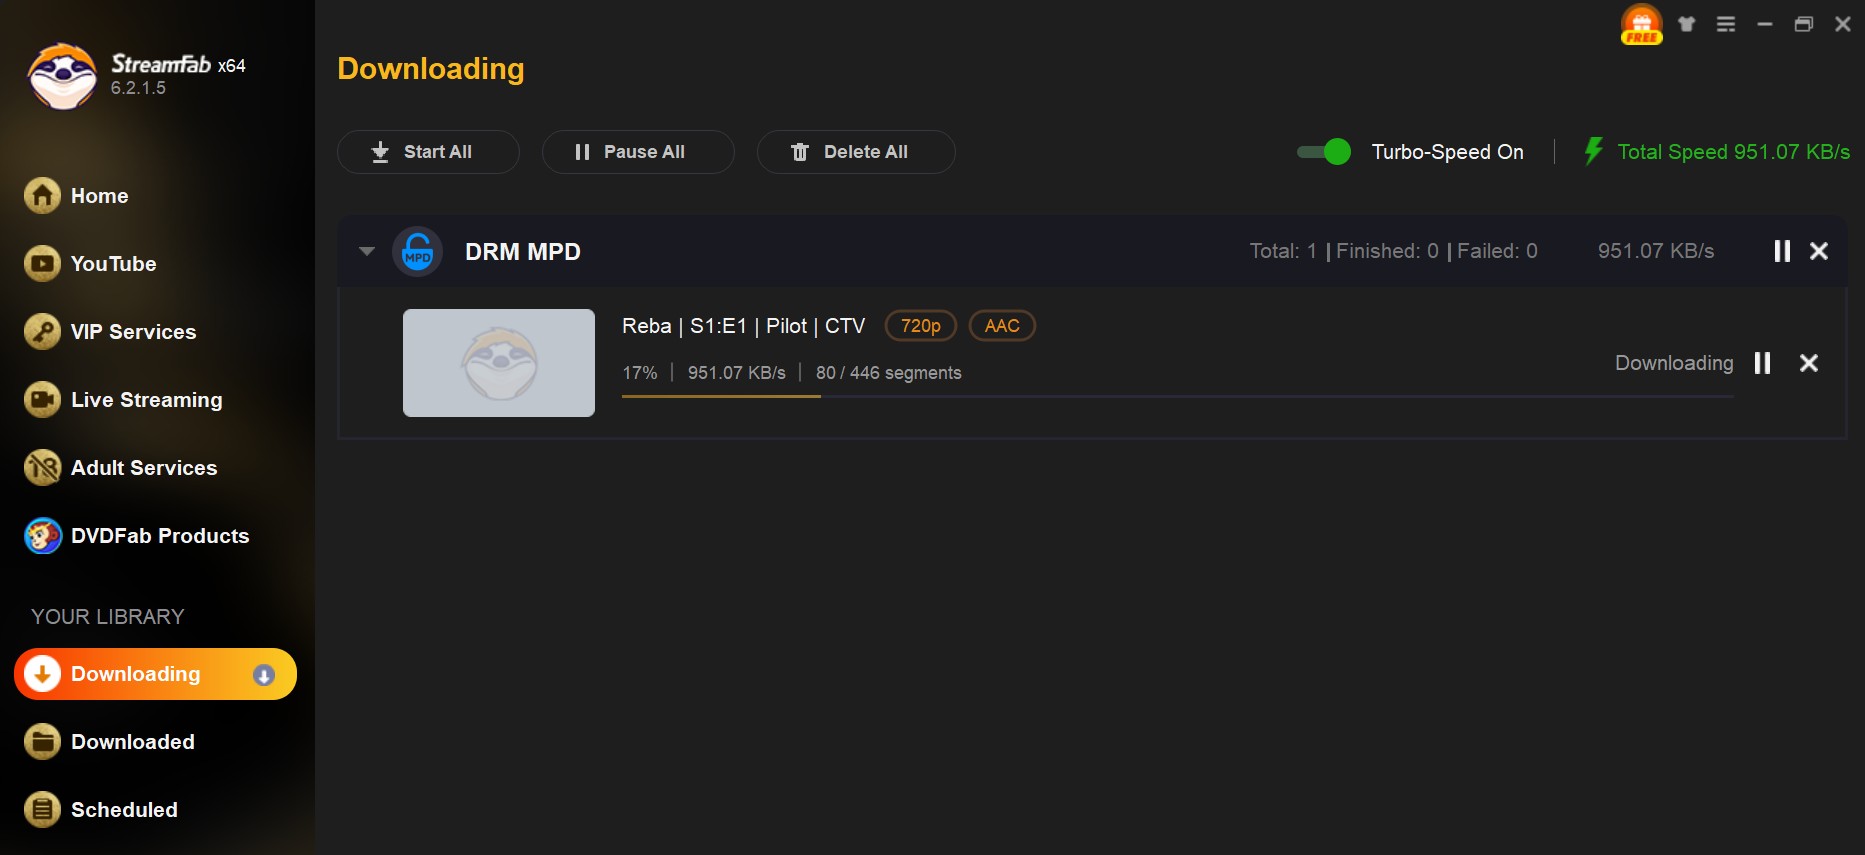Open the hamburger main menu
This screenshot has height=855, width=1865.
tap(1726, 24)
